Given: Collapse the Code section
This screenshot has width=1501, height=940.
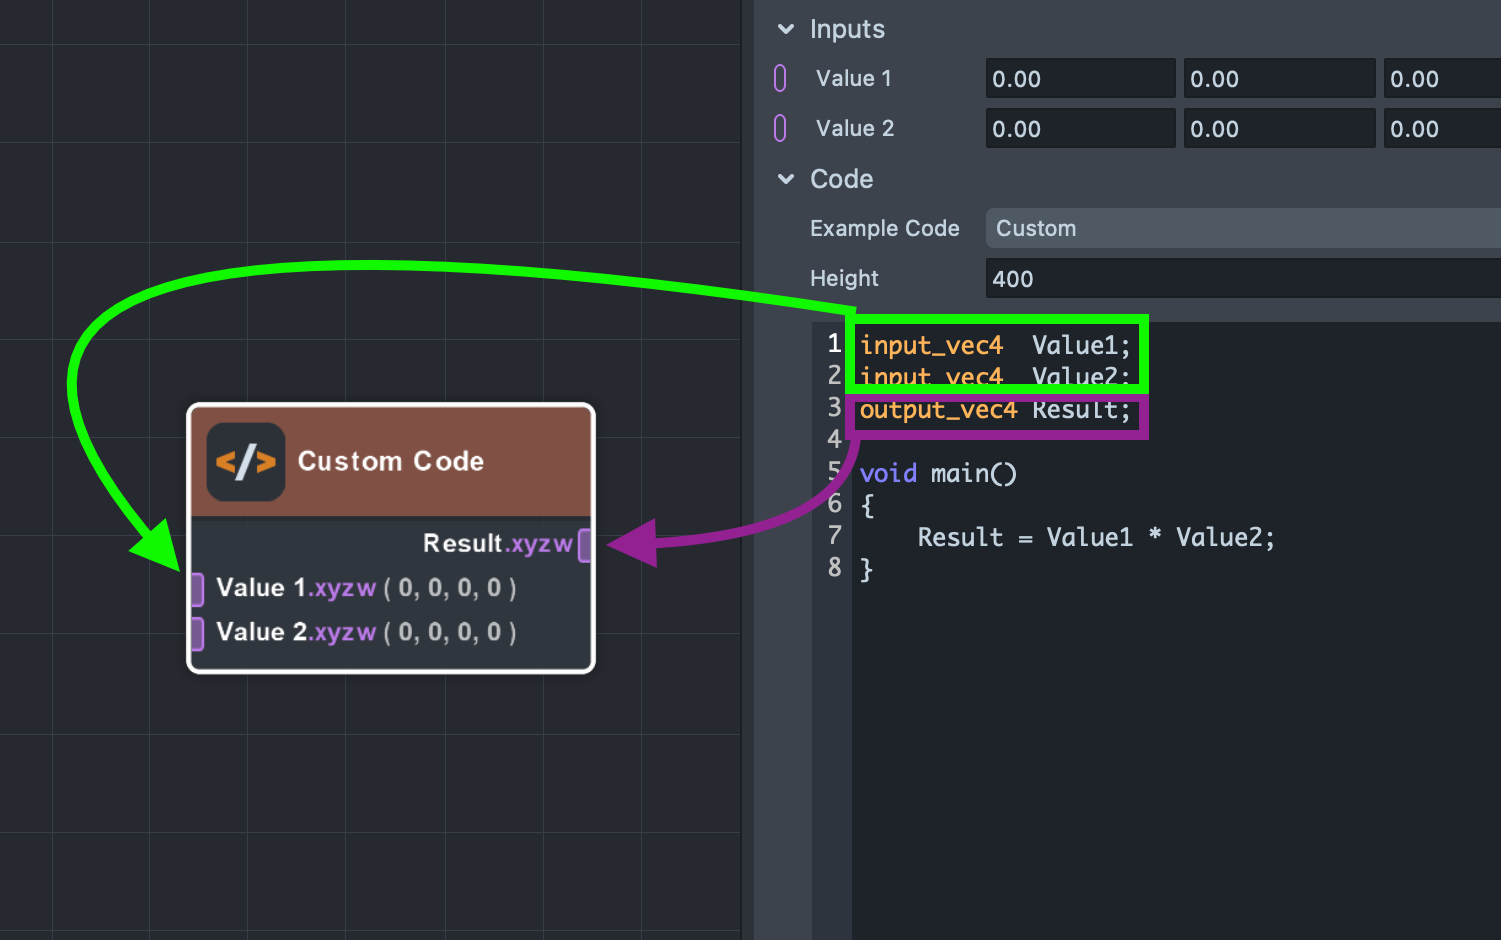Looking at the screenshot, I should (786, 179).
